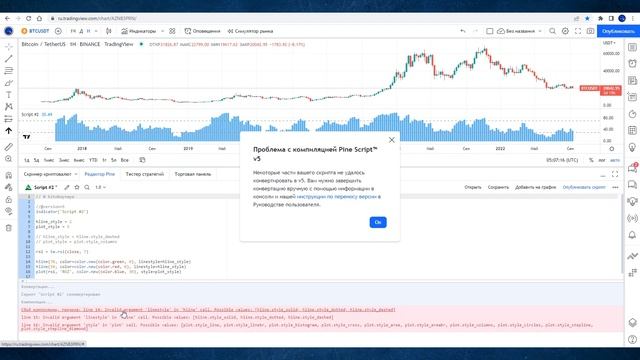Image resolution: width=640 pixels, height=360 pixels.
Task: Expand the USDT currency dropdown
Action: coord(609,43)
